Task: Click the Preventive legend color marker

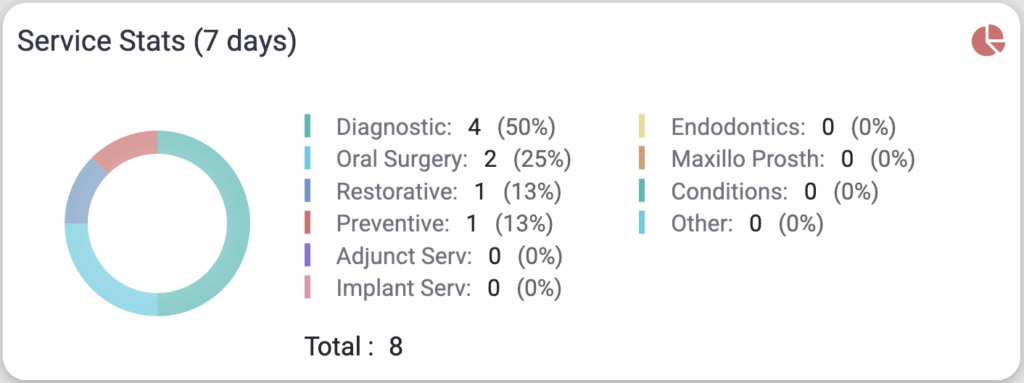Action: 307,223
